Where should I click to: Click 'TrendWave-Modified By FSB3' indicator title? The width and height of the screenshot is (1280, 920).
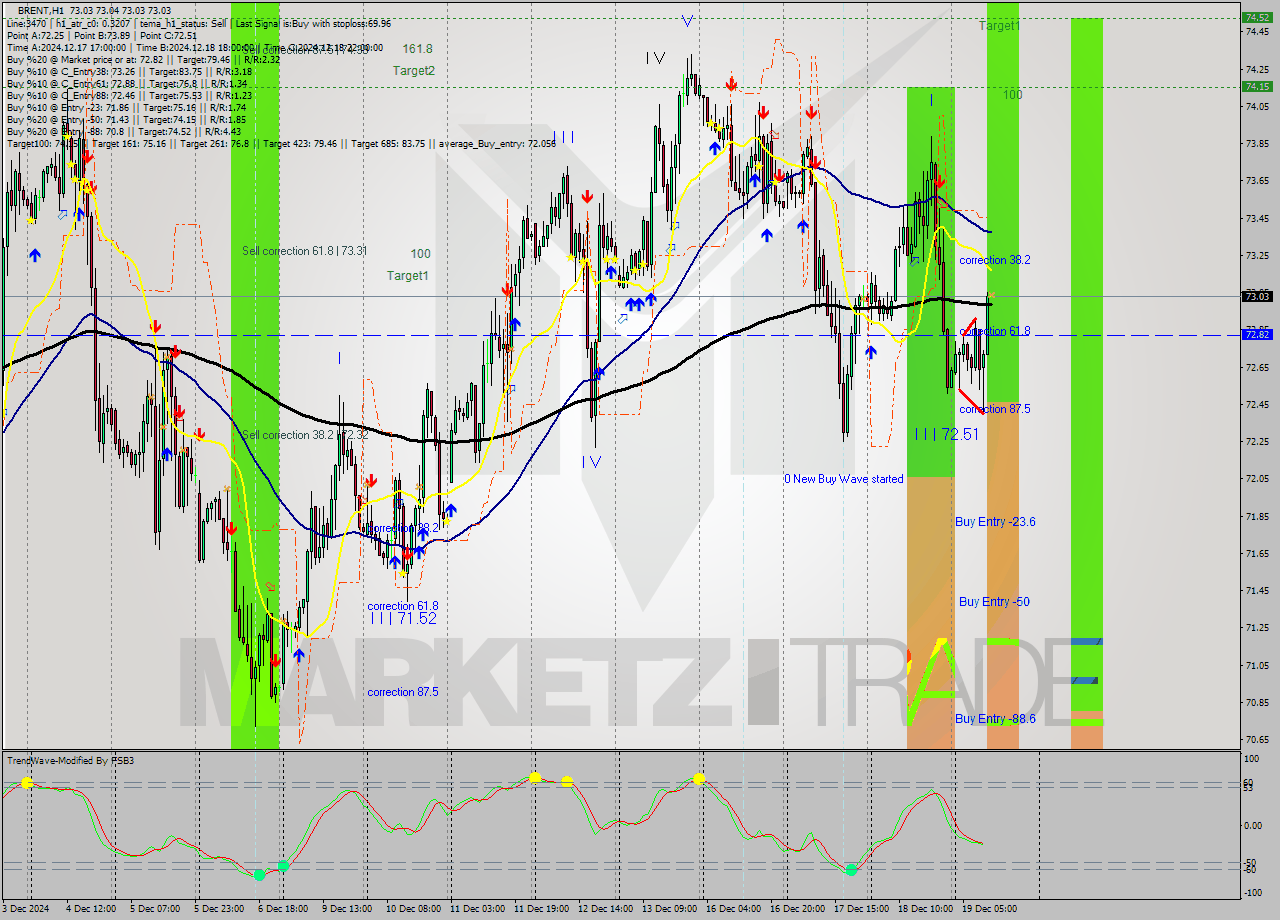(71, 761)
